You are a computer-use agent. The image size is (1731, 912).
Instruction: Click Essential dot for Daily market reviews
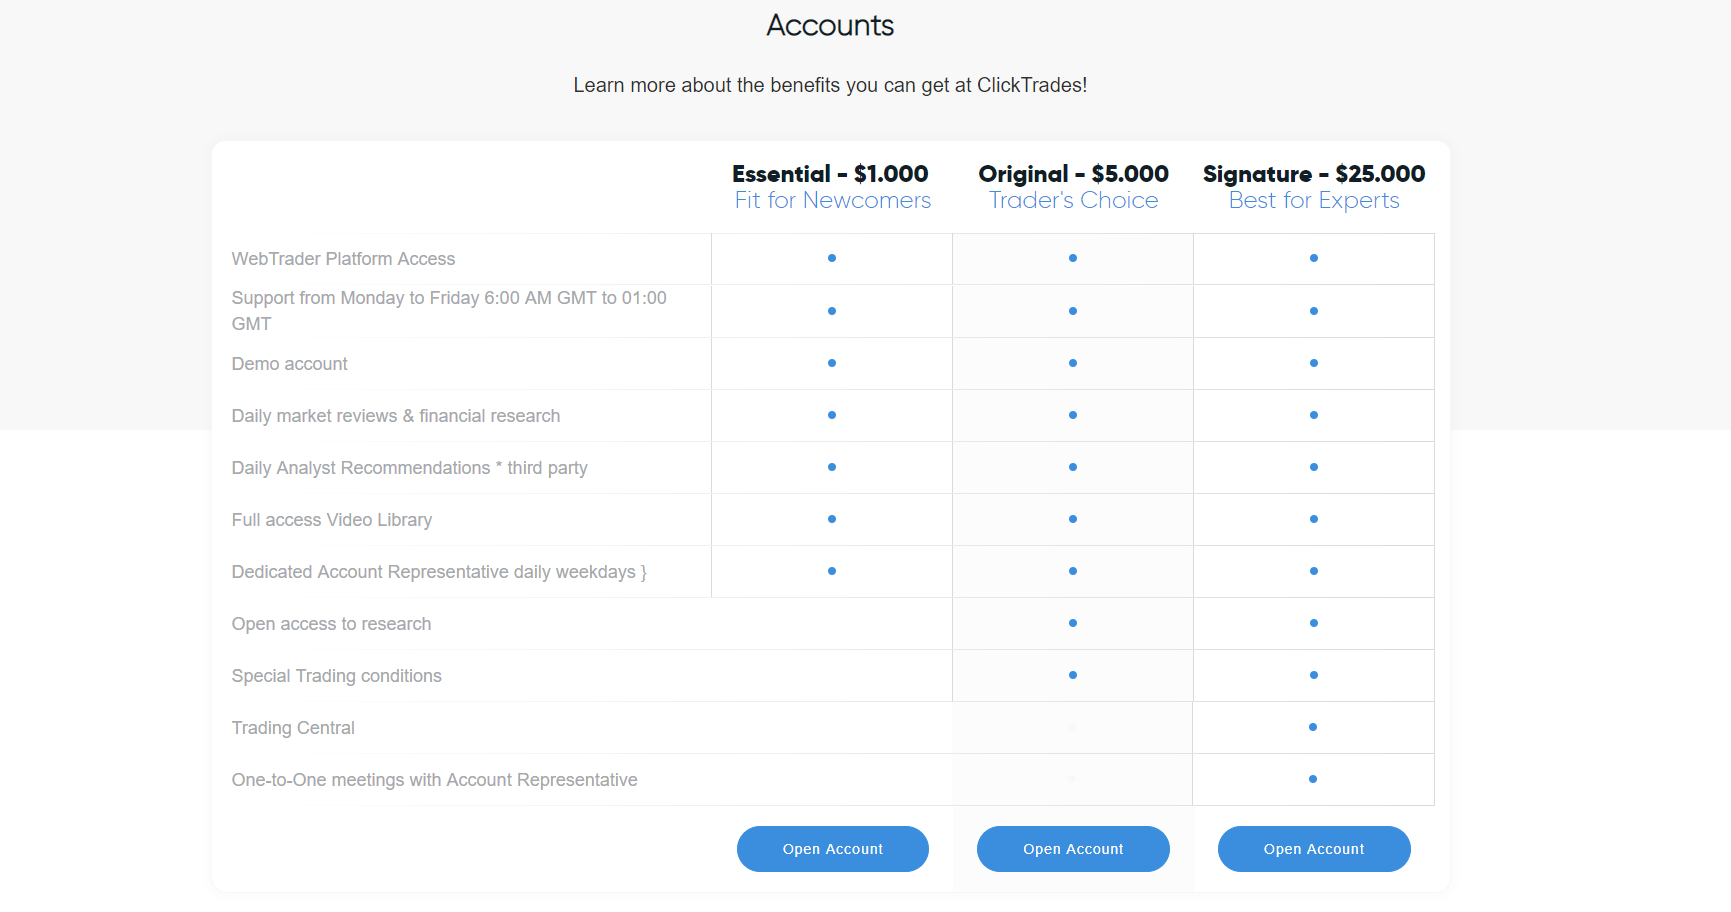(x=832, y=415)
